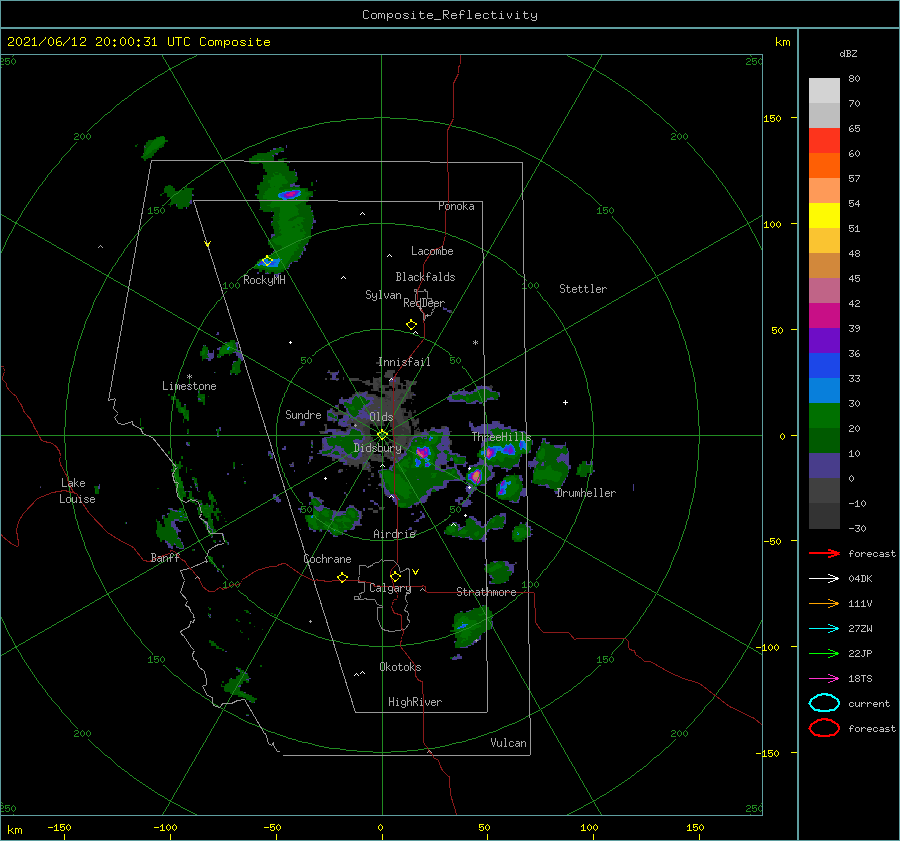
Task: Click the Banff label
Action: coord(165,557)
